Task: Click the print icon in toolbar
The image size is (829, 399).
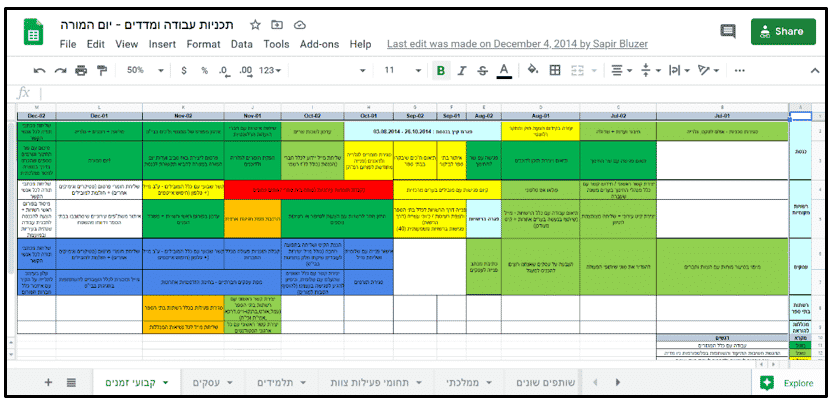Action: tap(81, 70)
